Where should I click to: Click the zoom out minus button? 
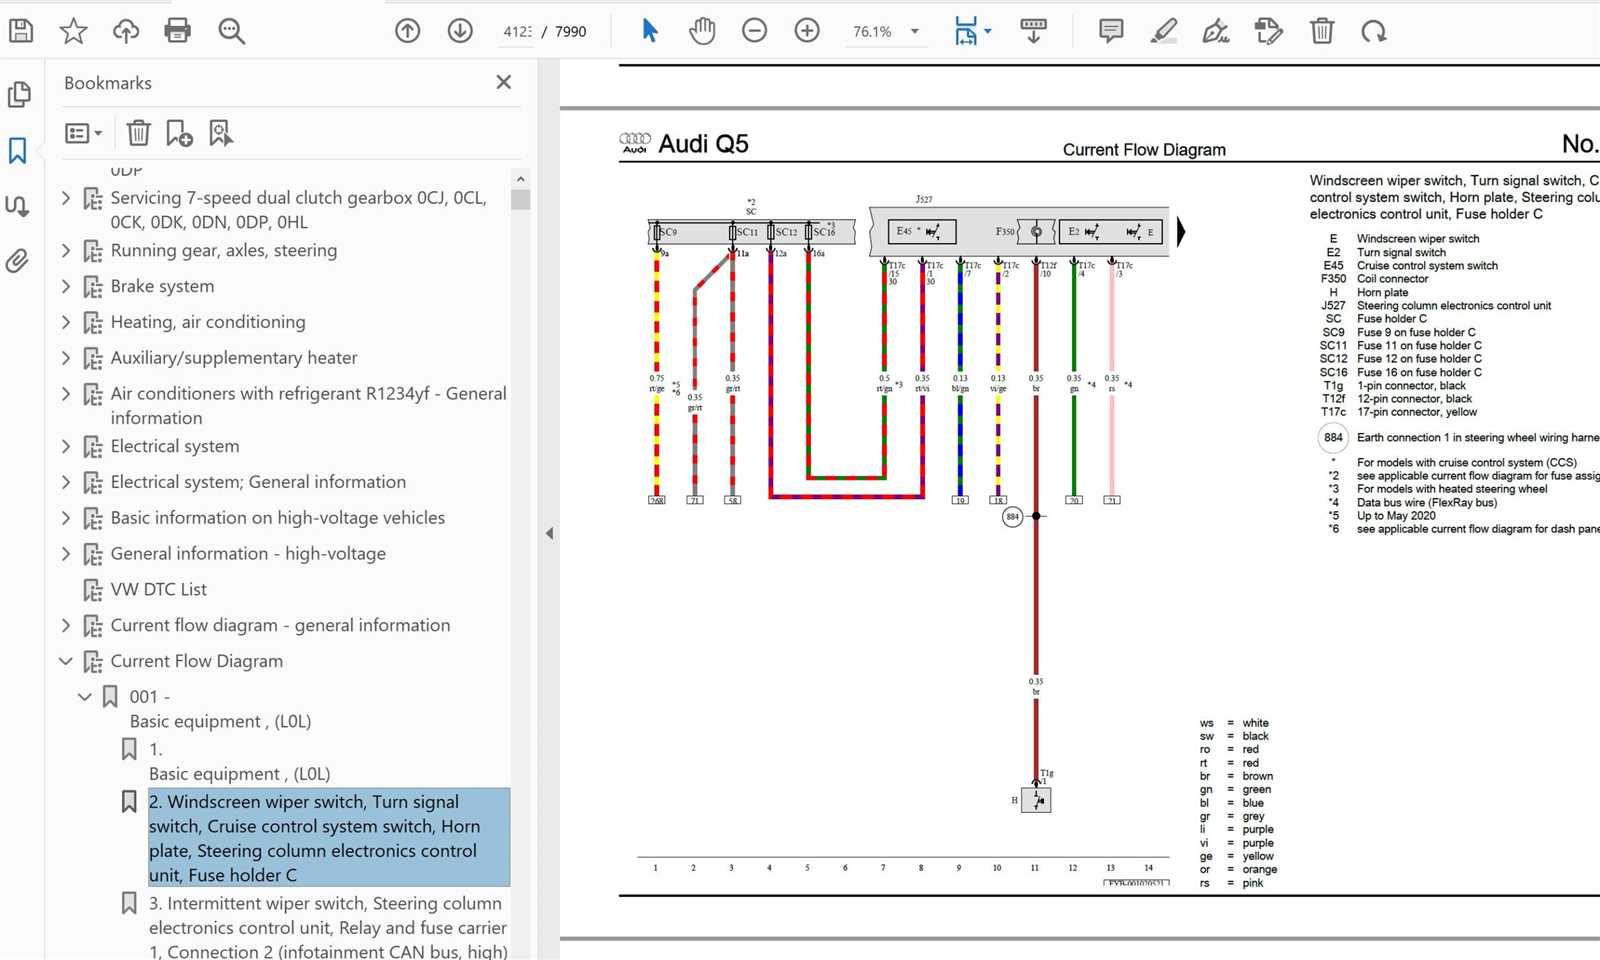[x=754, y=31]
